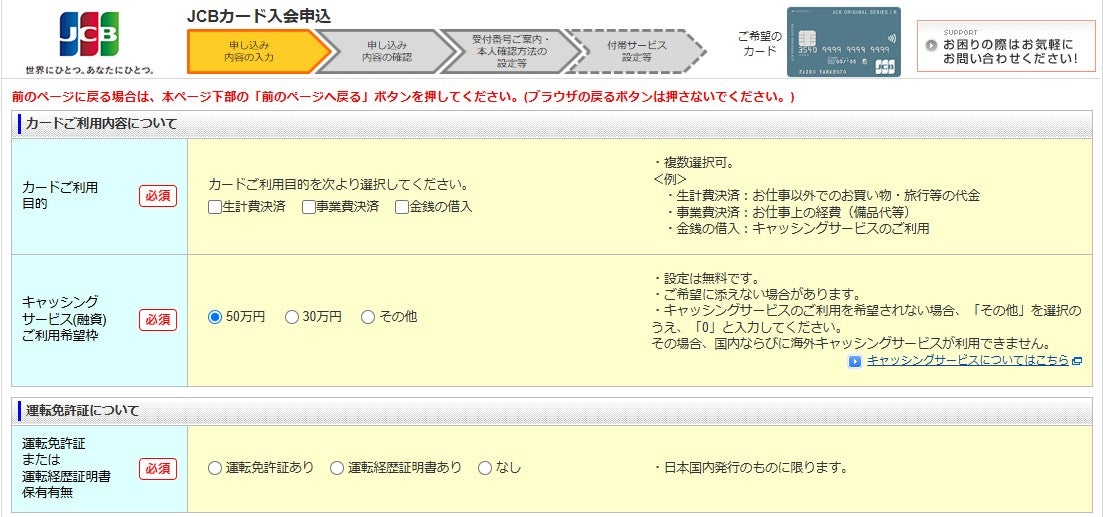Check the 生計費決済 checkbox

tap(215, 207)
